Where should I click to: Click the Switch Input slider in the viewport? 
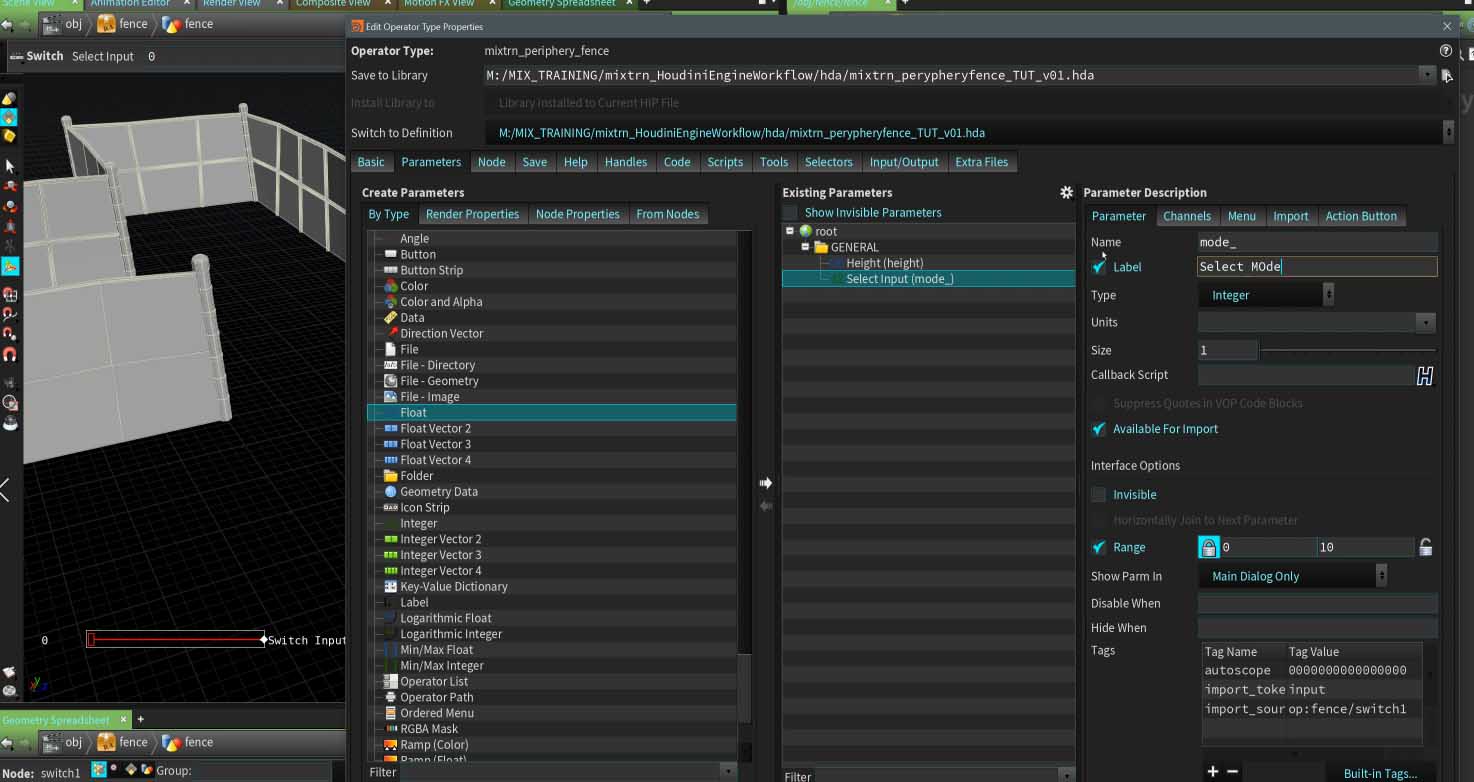tap(175, 640)
